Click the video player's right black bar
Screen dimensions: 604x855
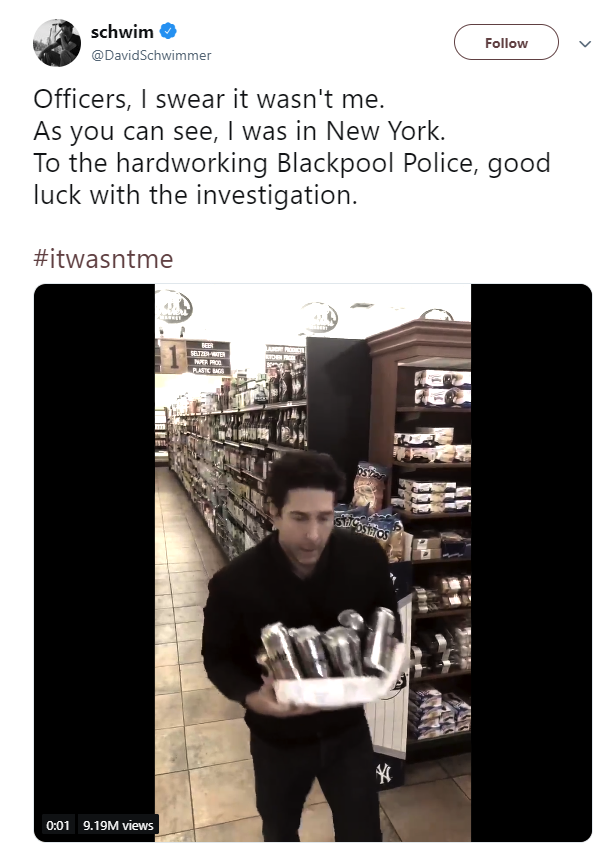531,563
